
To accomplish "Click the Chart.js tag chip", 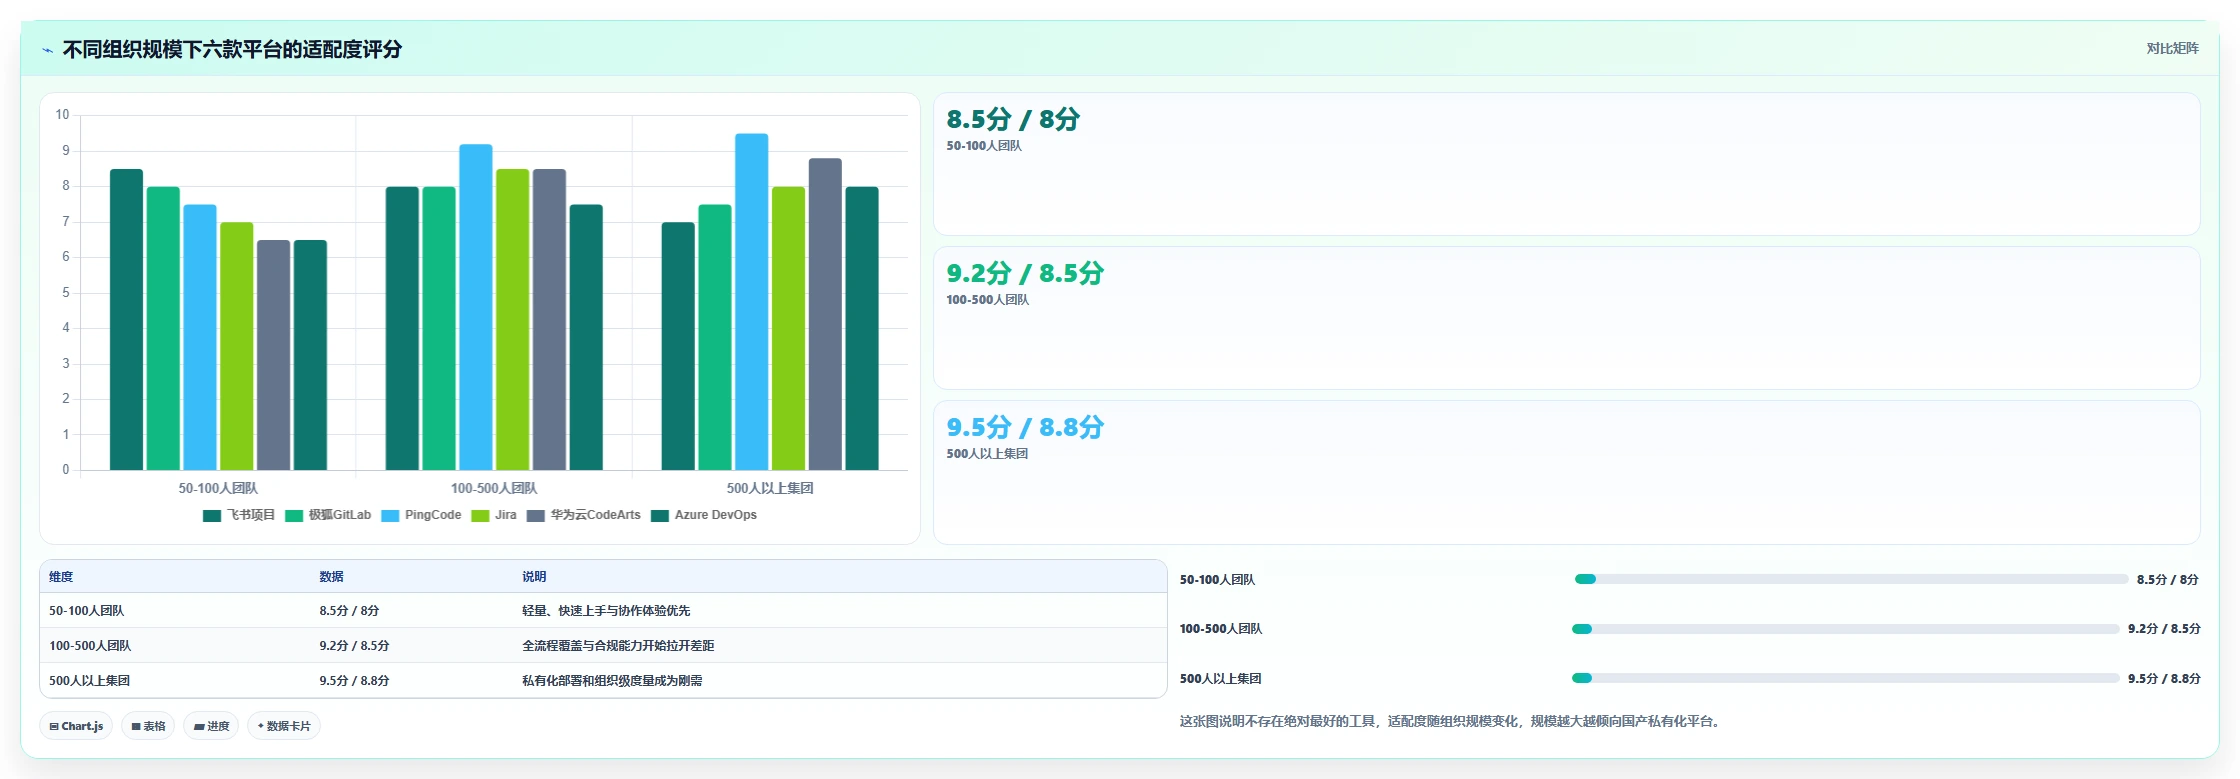I will tap(76, 726).
